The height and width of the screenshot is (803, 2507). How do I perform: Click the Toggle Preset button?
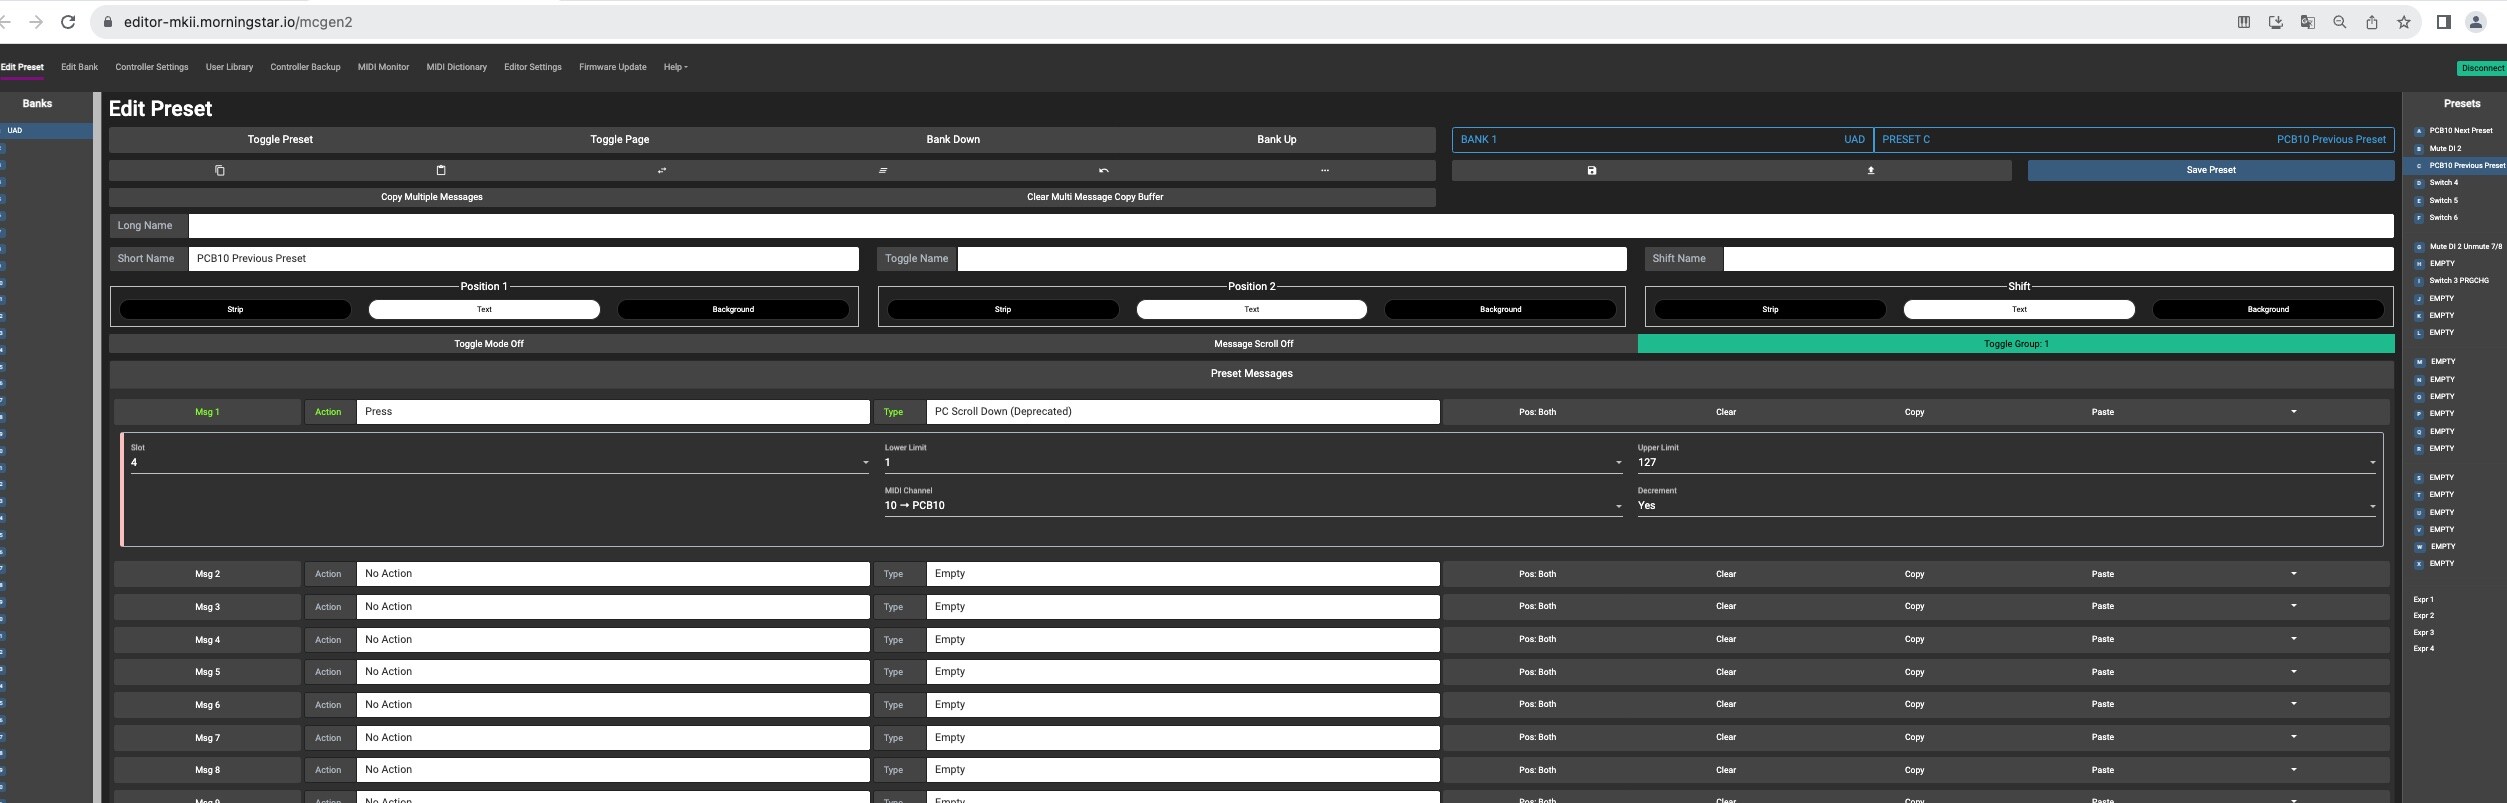(x=280, y=140)
